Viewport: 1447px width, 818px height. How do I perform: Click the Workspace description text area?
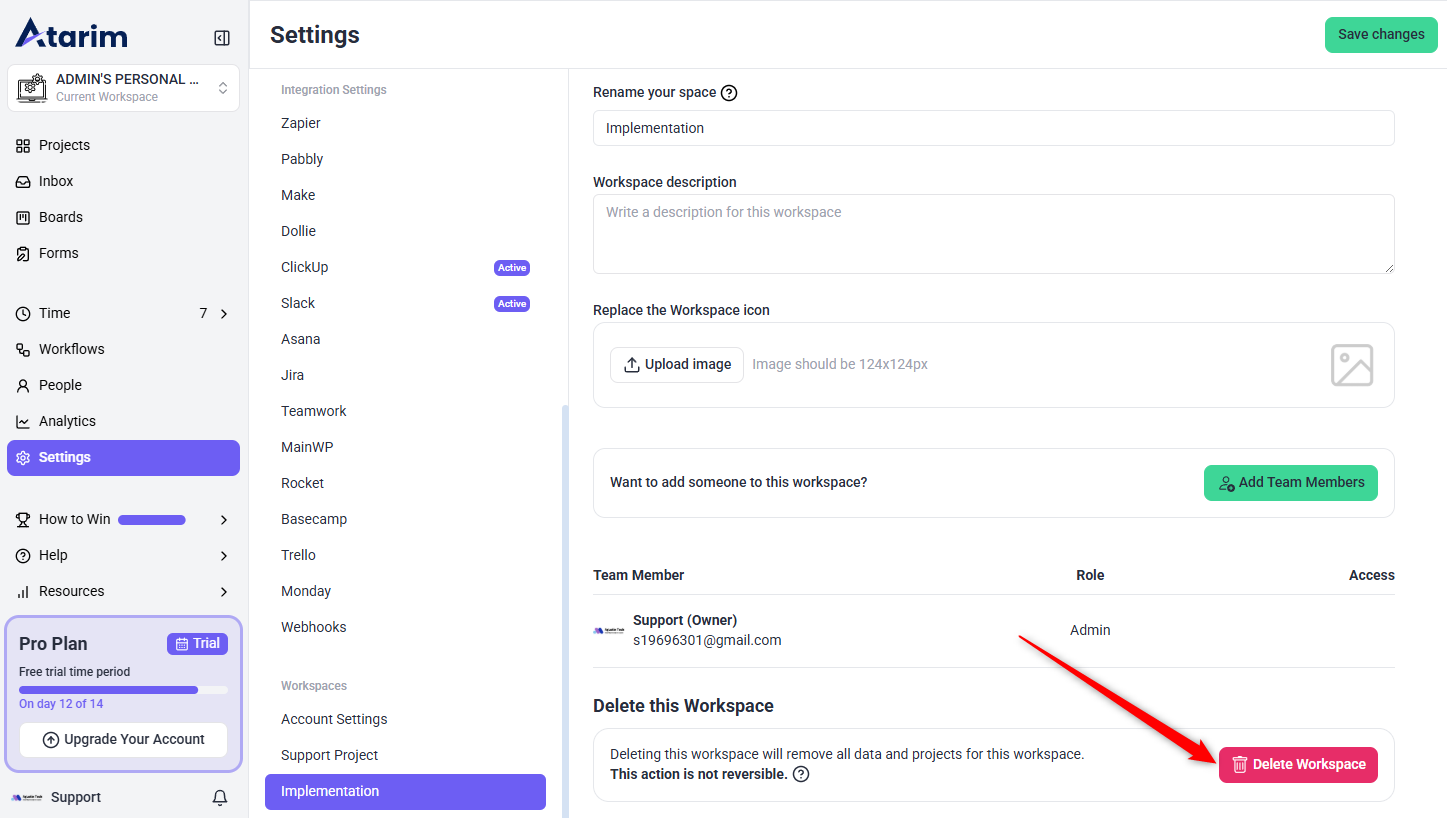[993, 234]
